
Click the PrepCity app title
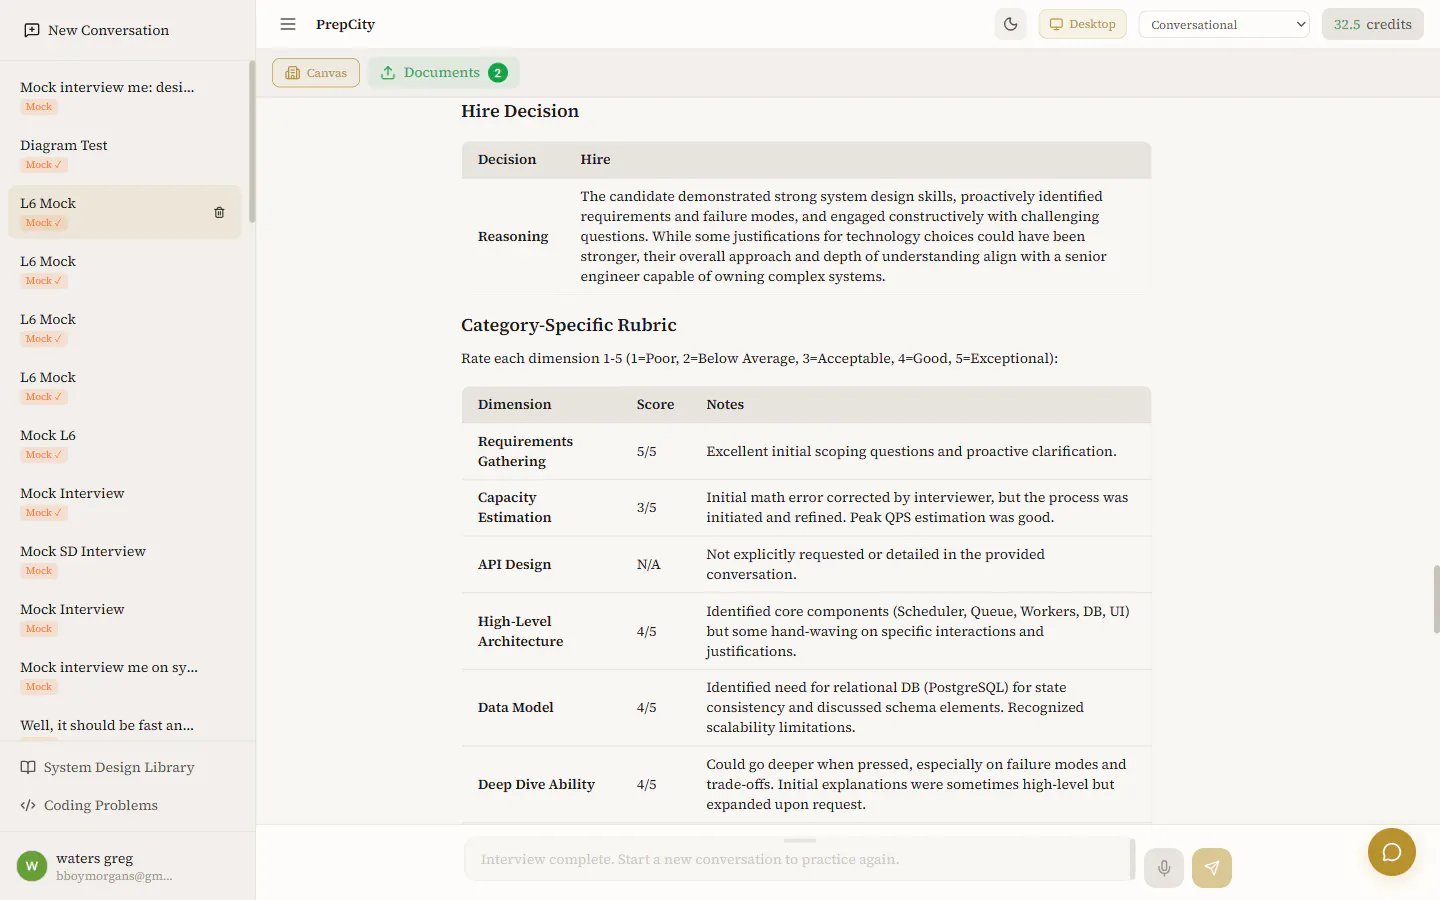[345, 24]
